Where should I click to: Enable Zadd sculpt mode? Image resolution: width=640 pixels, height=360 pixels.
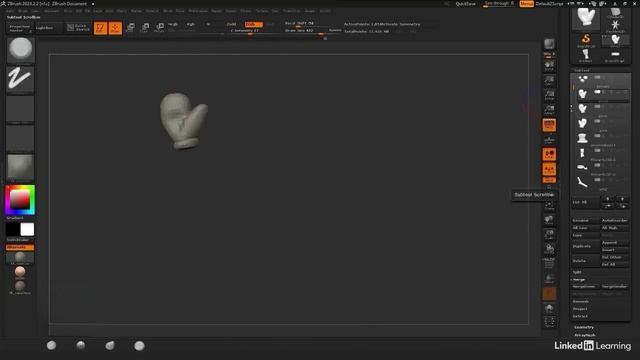click(x=232, y=24)
